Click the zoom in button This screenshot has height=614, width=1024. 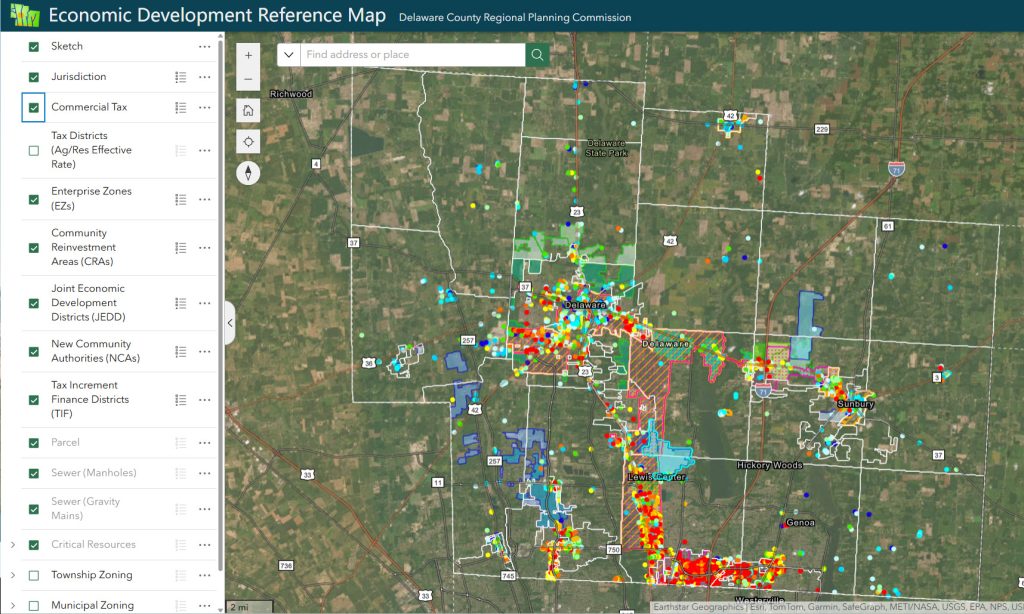click(x=247, y=54)
